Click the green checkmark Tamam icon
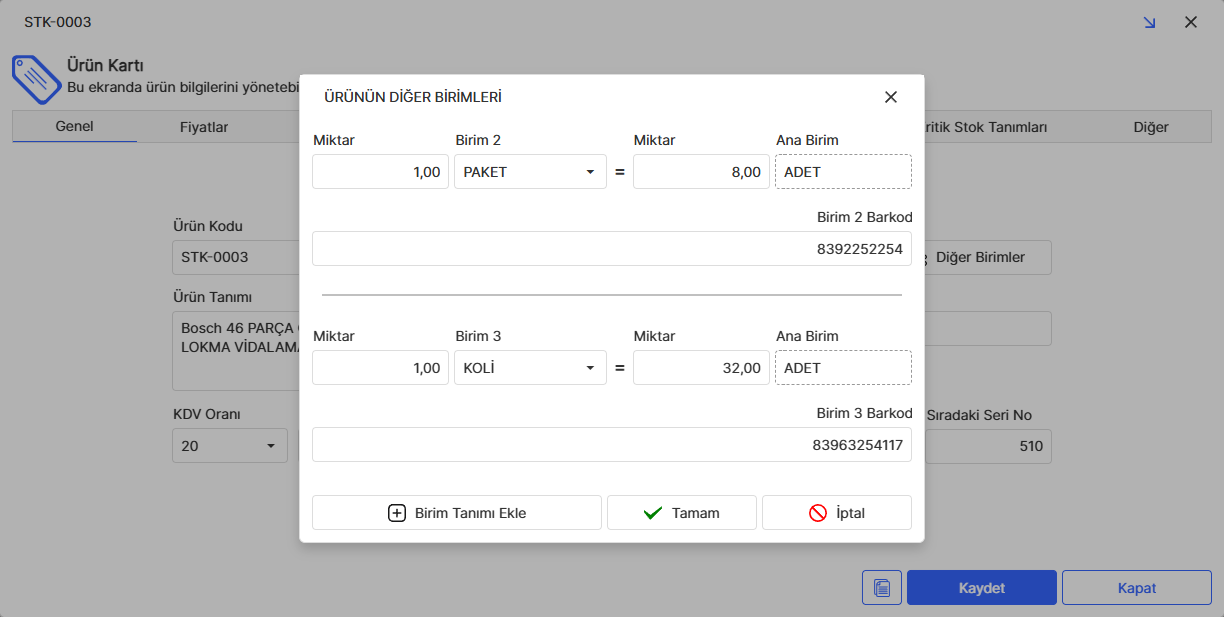This screenshot has width=1224, height=617. click(653, 513)
